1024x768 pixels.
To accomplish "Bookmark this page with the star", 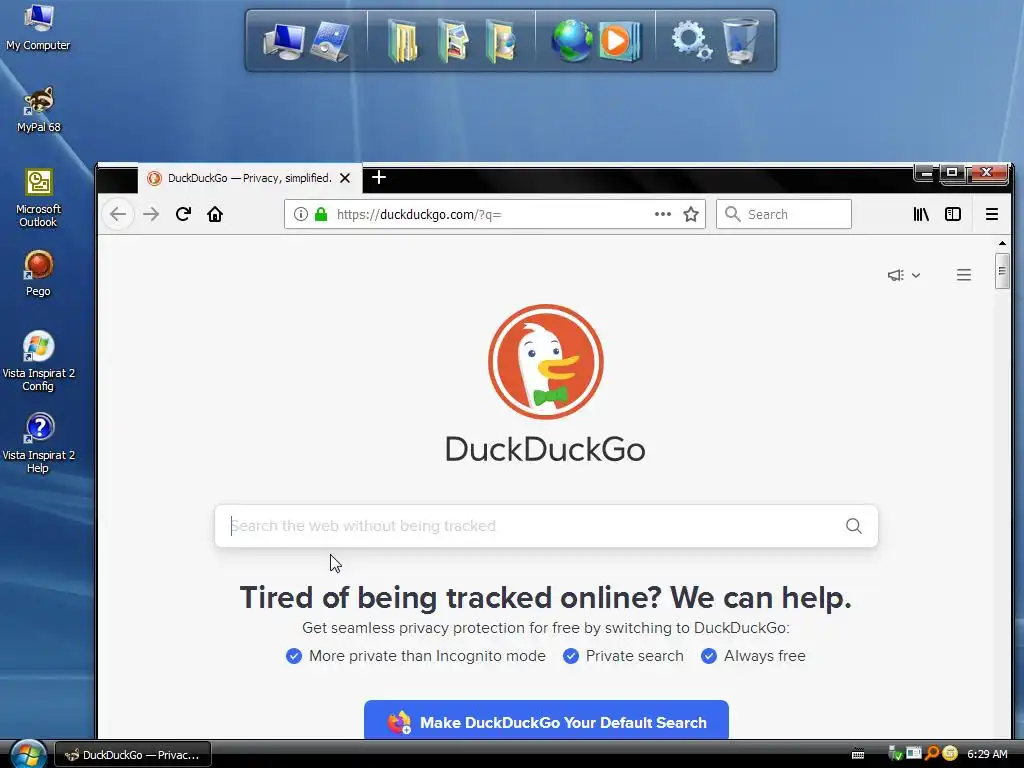I will (x=691, y=214).
